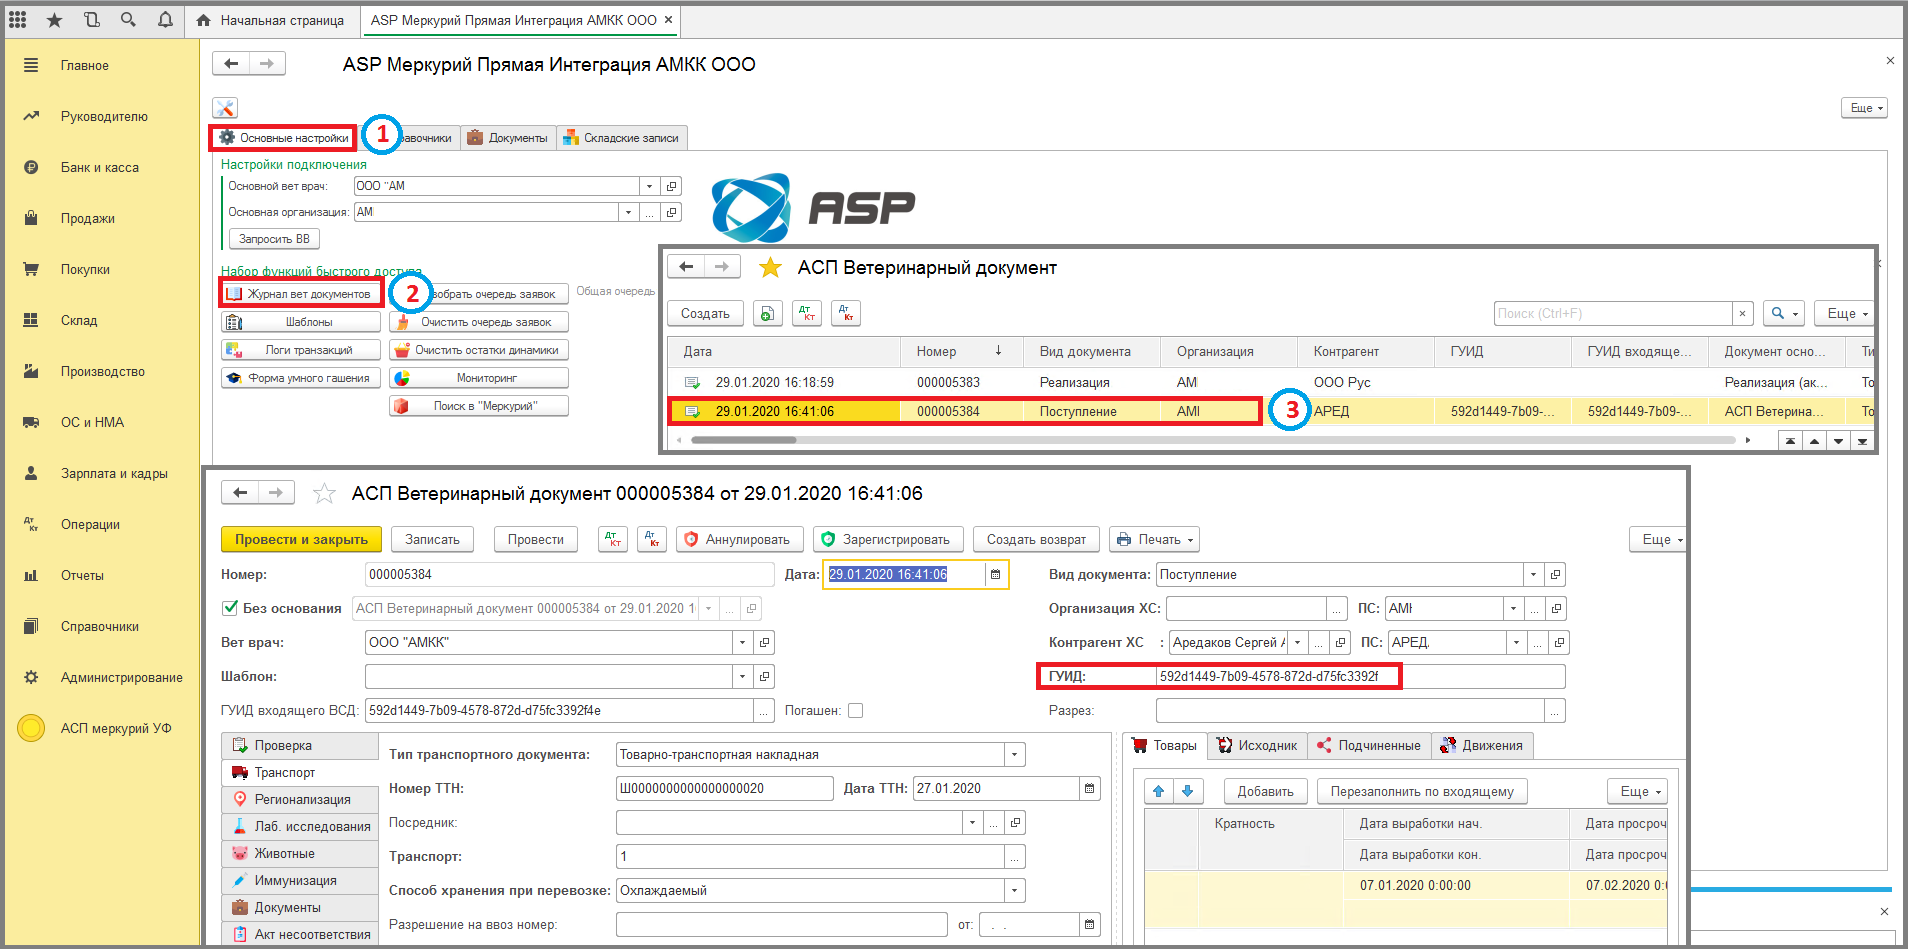Click Создать in document list
This screenshot has height=949, width=1908.
tap(705, 313)
